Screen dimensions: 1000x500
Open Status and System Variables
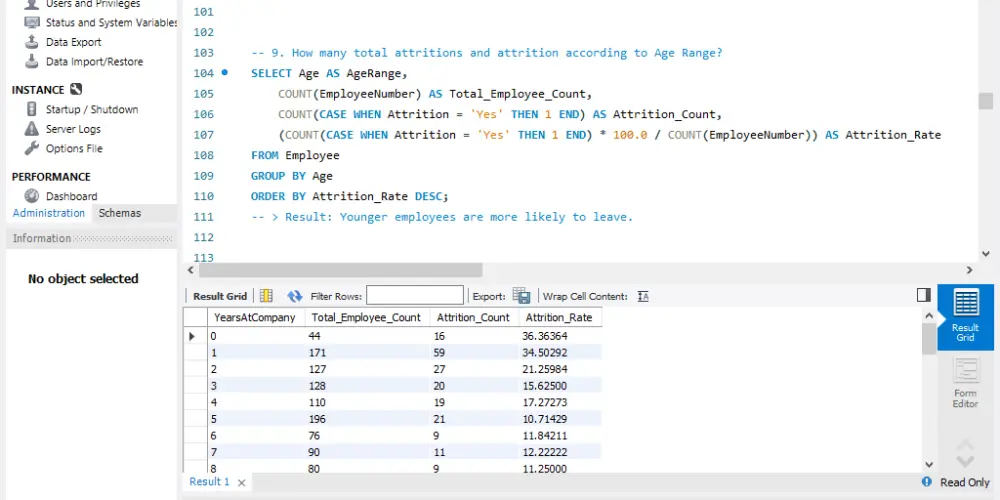111,22
